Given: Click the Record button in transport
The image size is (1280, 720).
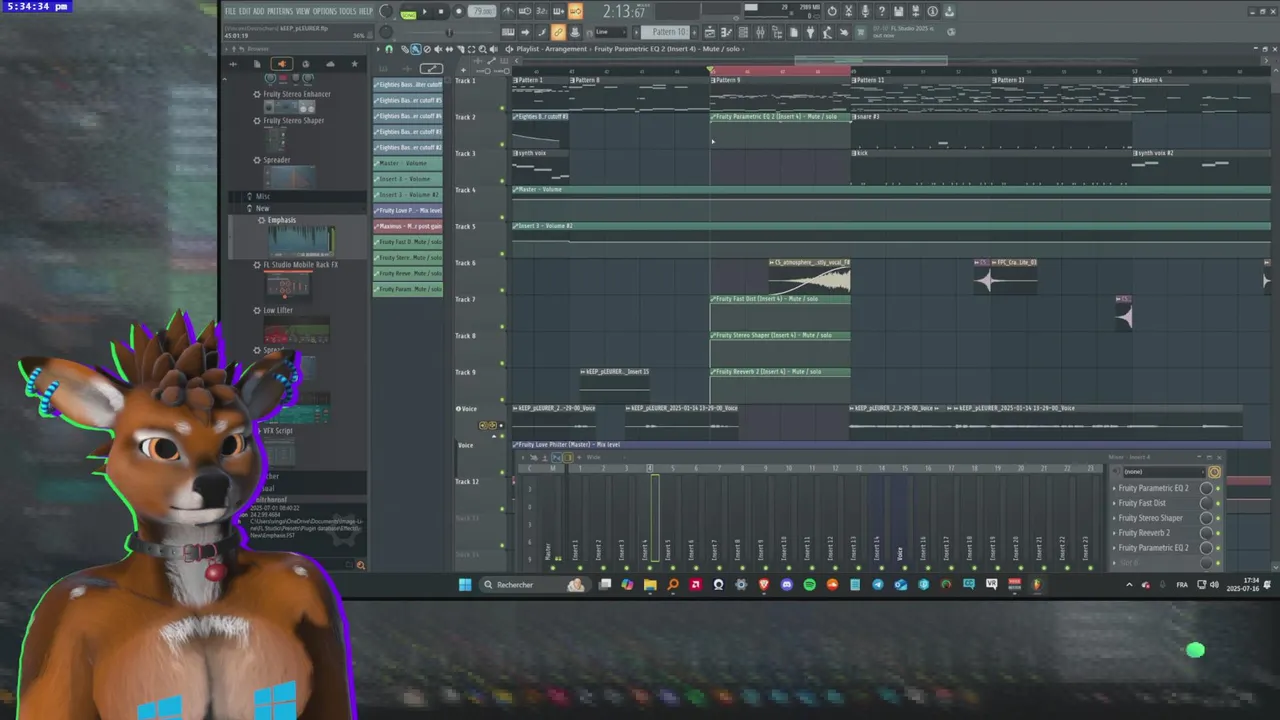Looking at the screenshot, I should click(459, 12).
